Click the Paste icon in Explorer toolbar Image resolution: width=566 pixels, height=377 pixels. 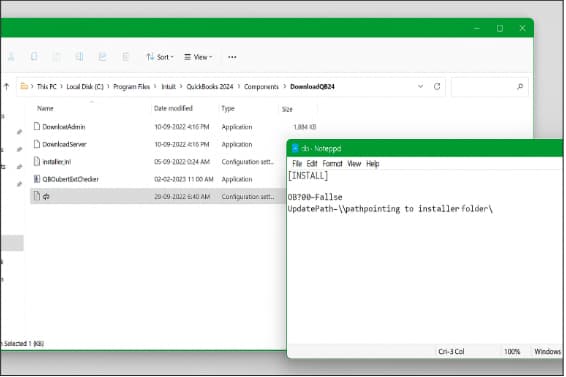[x=57, y=57]
